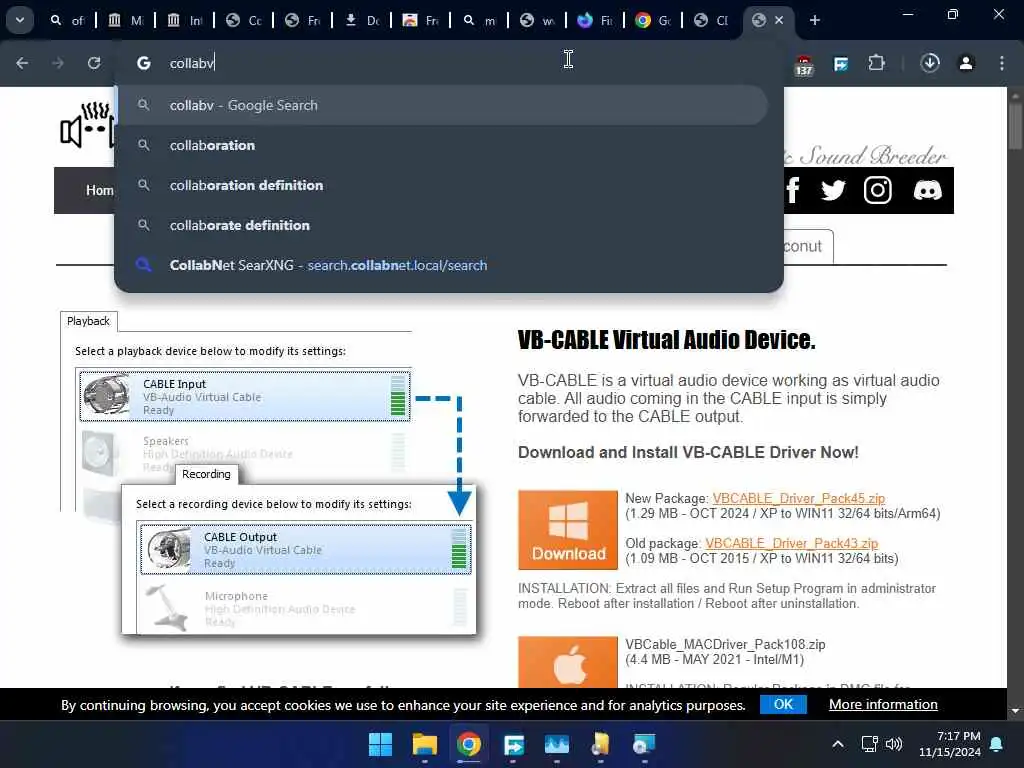The height and width of the screenshot is (768, 1024).
Task: Select 'collabv - Google Search' suggestion
Action: [441, 105]
